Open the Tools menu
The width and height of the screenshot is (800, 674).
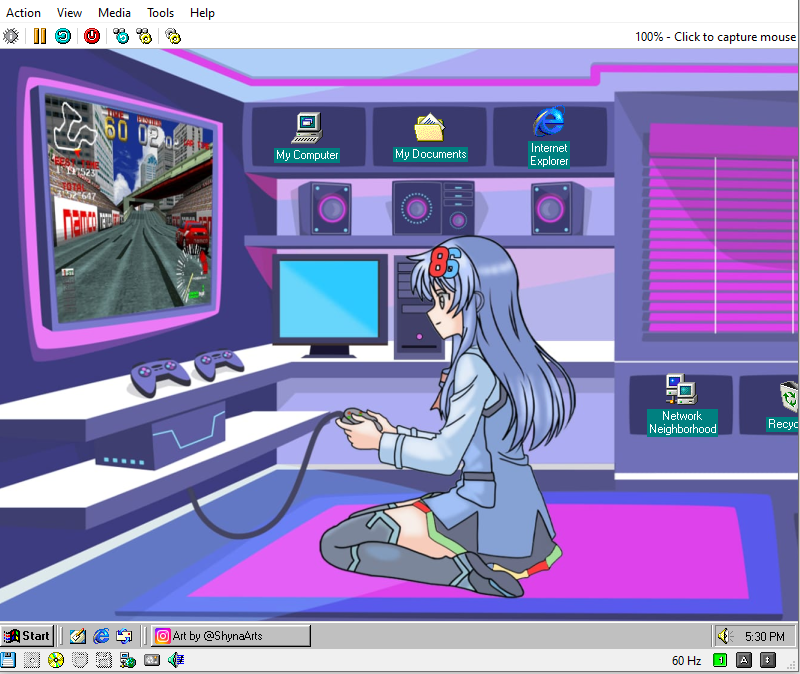coord(160,13)
